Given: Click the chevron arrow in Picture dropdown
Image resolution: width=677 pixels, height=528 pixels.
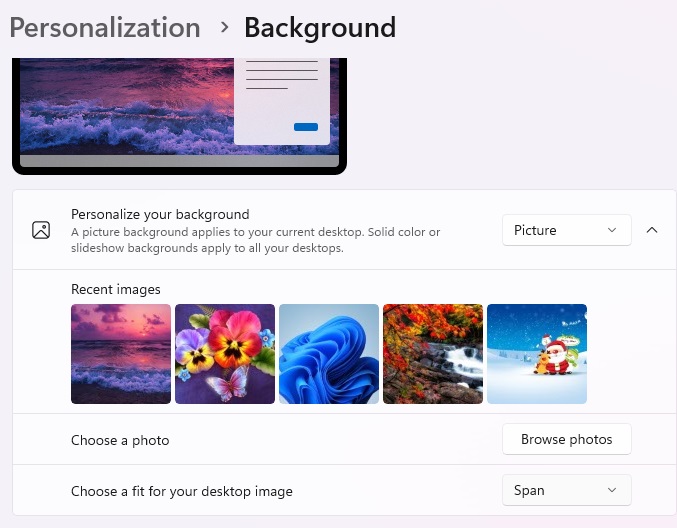Looking at the screenshot, I should point(612,230).
